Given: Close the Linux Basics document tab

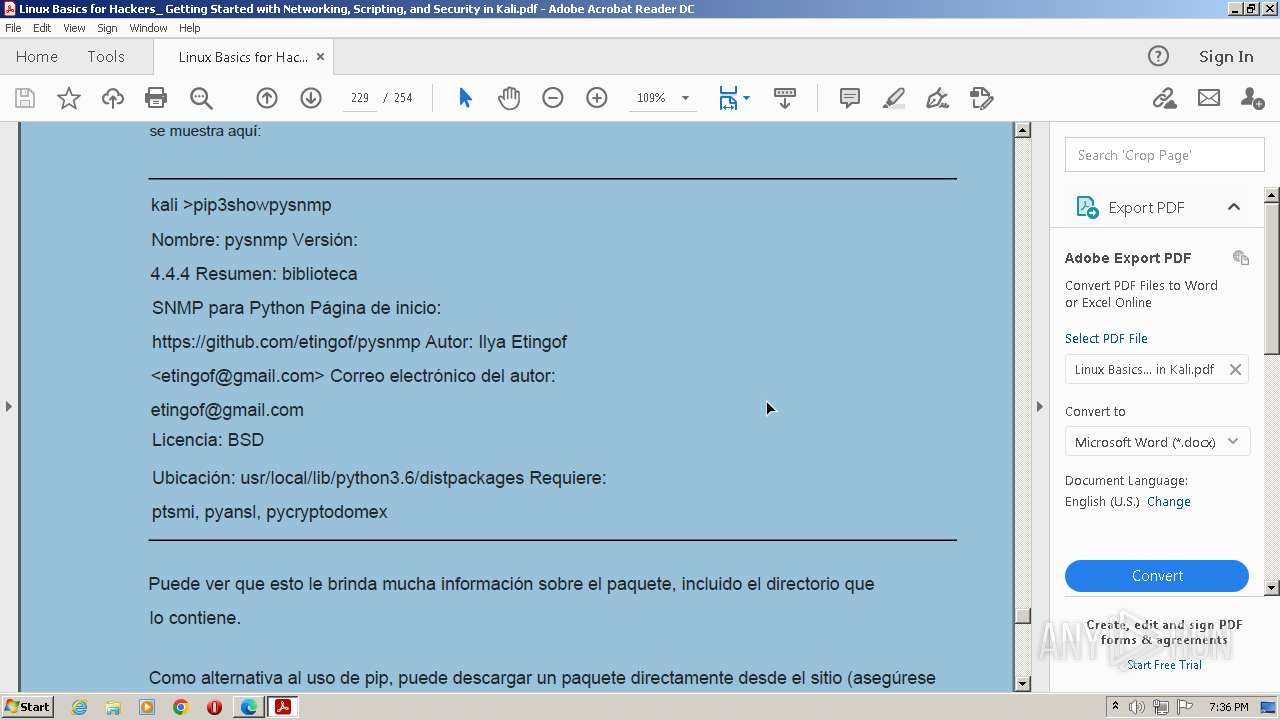Looking at the screenshot, I should pyautogui.click(x=320, y=57).
